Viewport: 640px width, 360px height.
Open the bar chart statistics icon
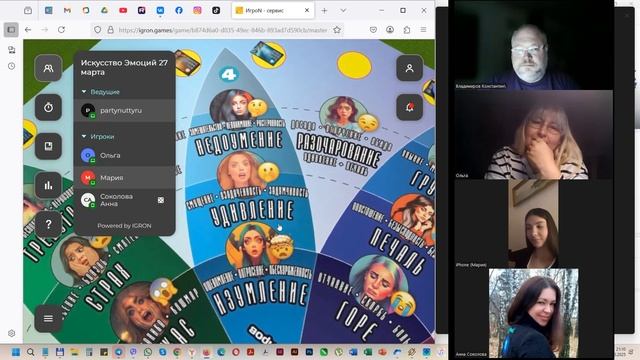tap(48, 185)
